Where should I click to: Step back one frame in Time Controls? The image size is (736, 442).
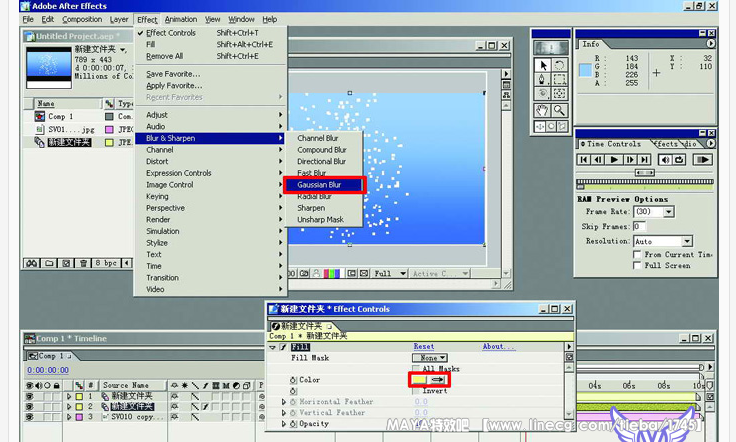(x=598, y=160)
